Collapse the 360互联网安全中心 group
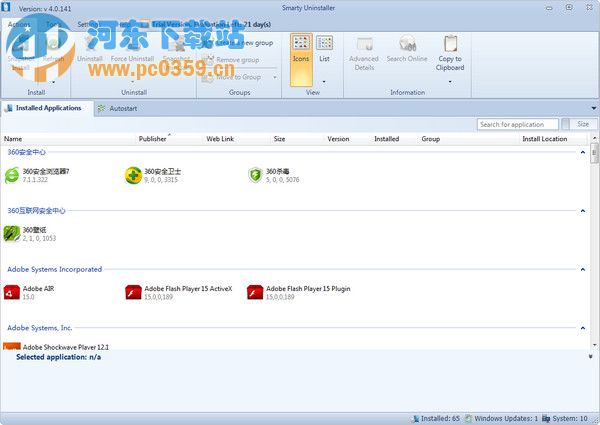 583,211
